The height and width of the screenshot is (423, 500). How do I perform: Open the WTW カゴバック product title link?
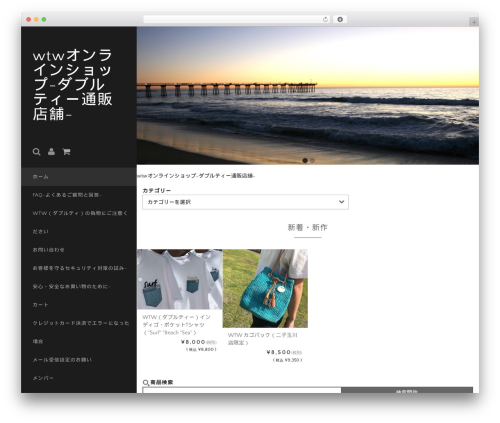[x=263, y=339]
